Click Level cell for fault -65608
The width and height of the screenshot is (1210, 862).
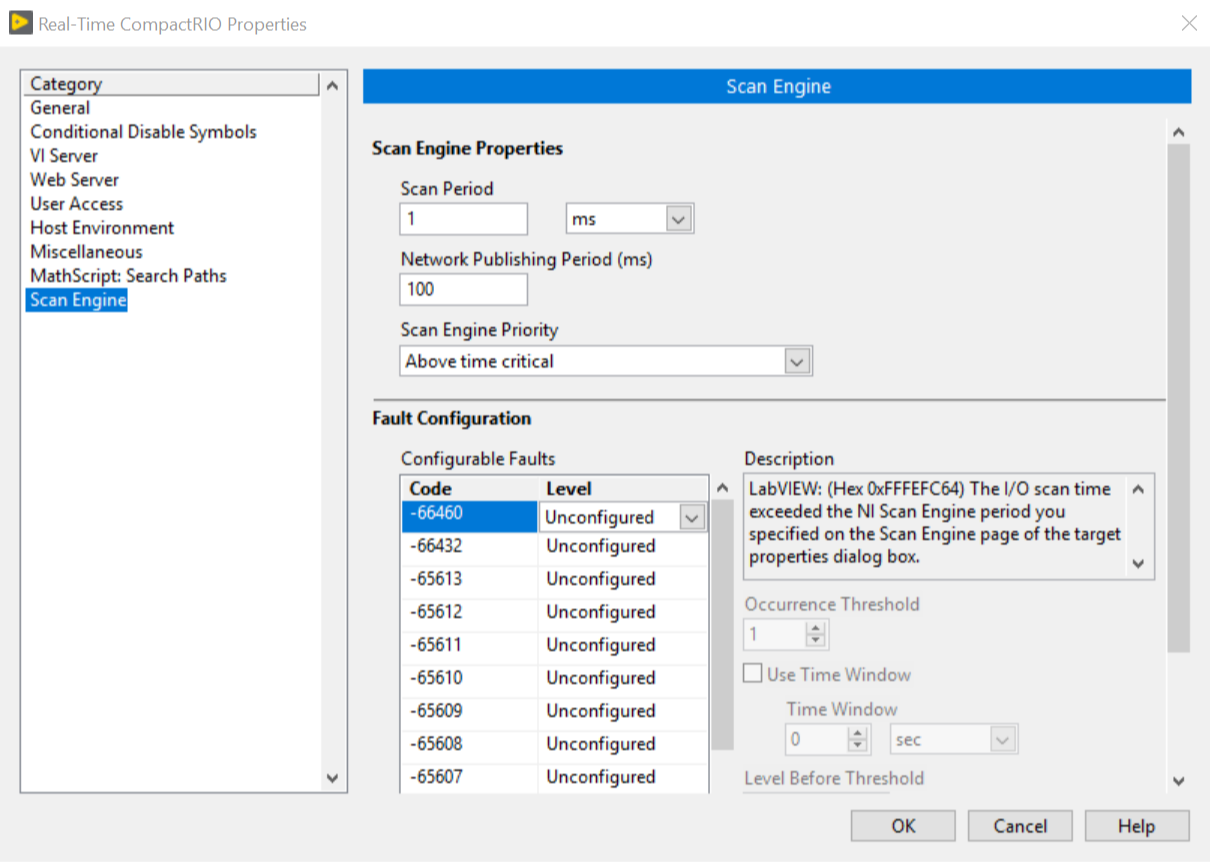pyautogui.click(x=623, y=744)
